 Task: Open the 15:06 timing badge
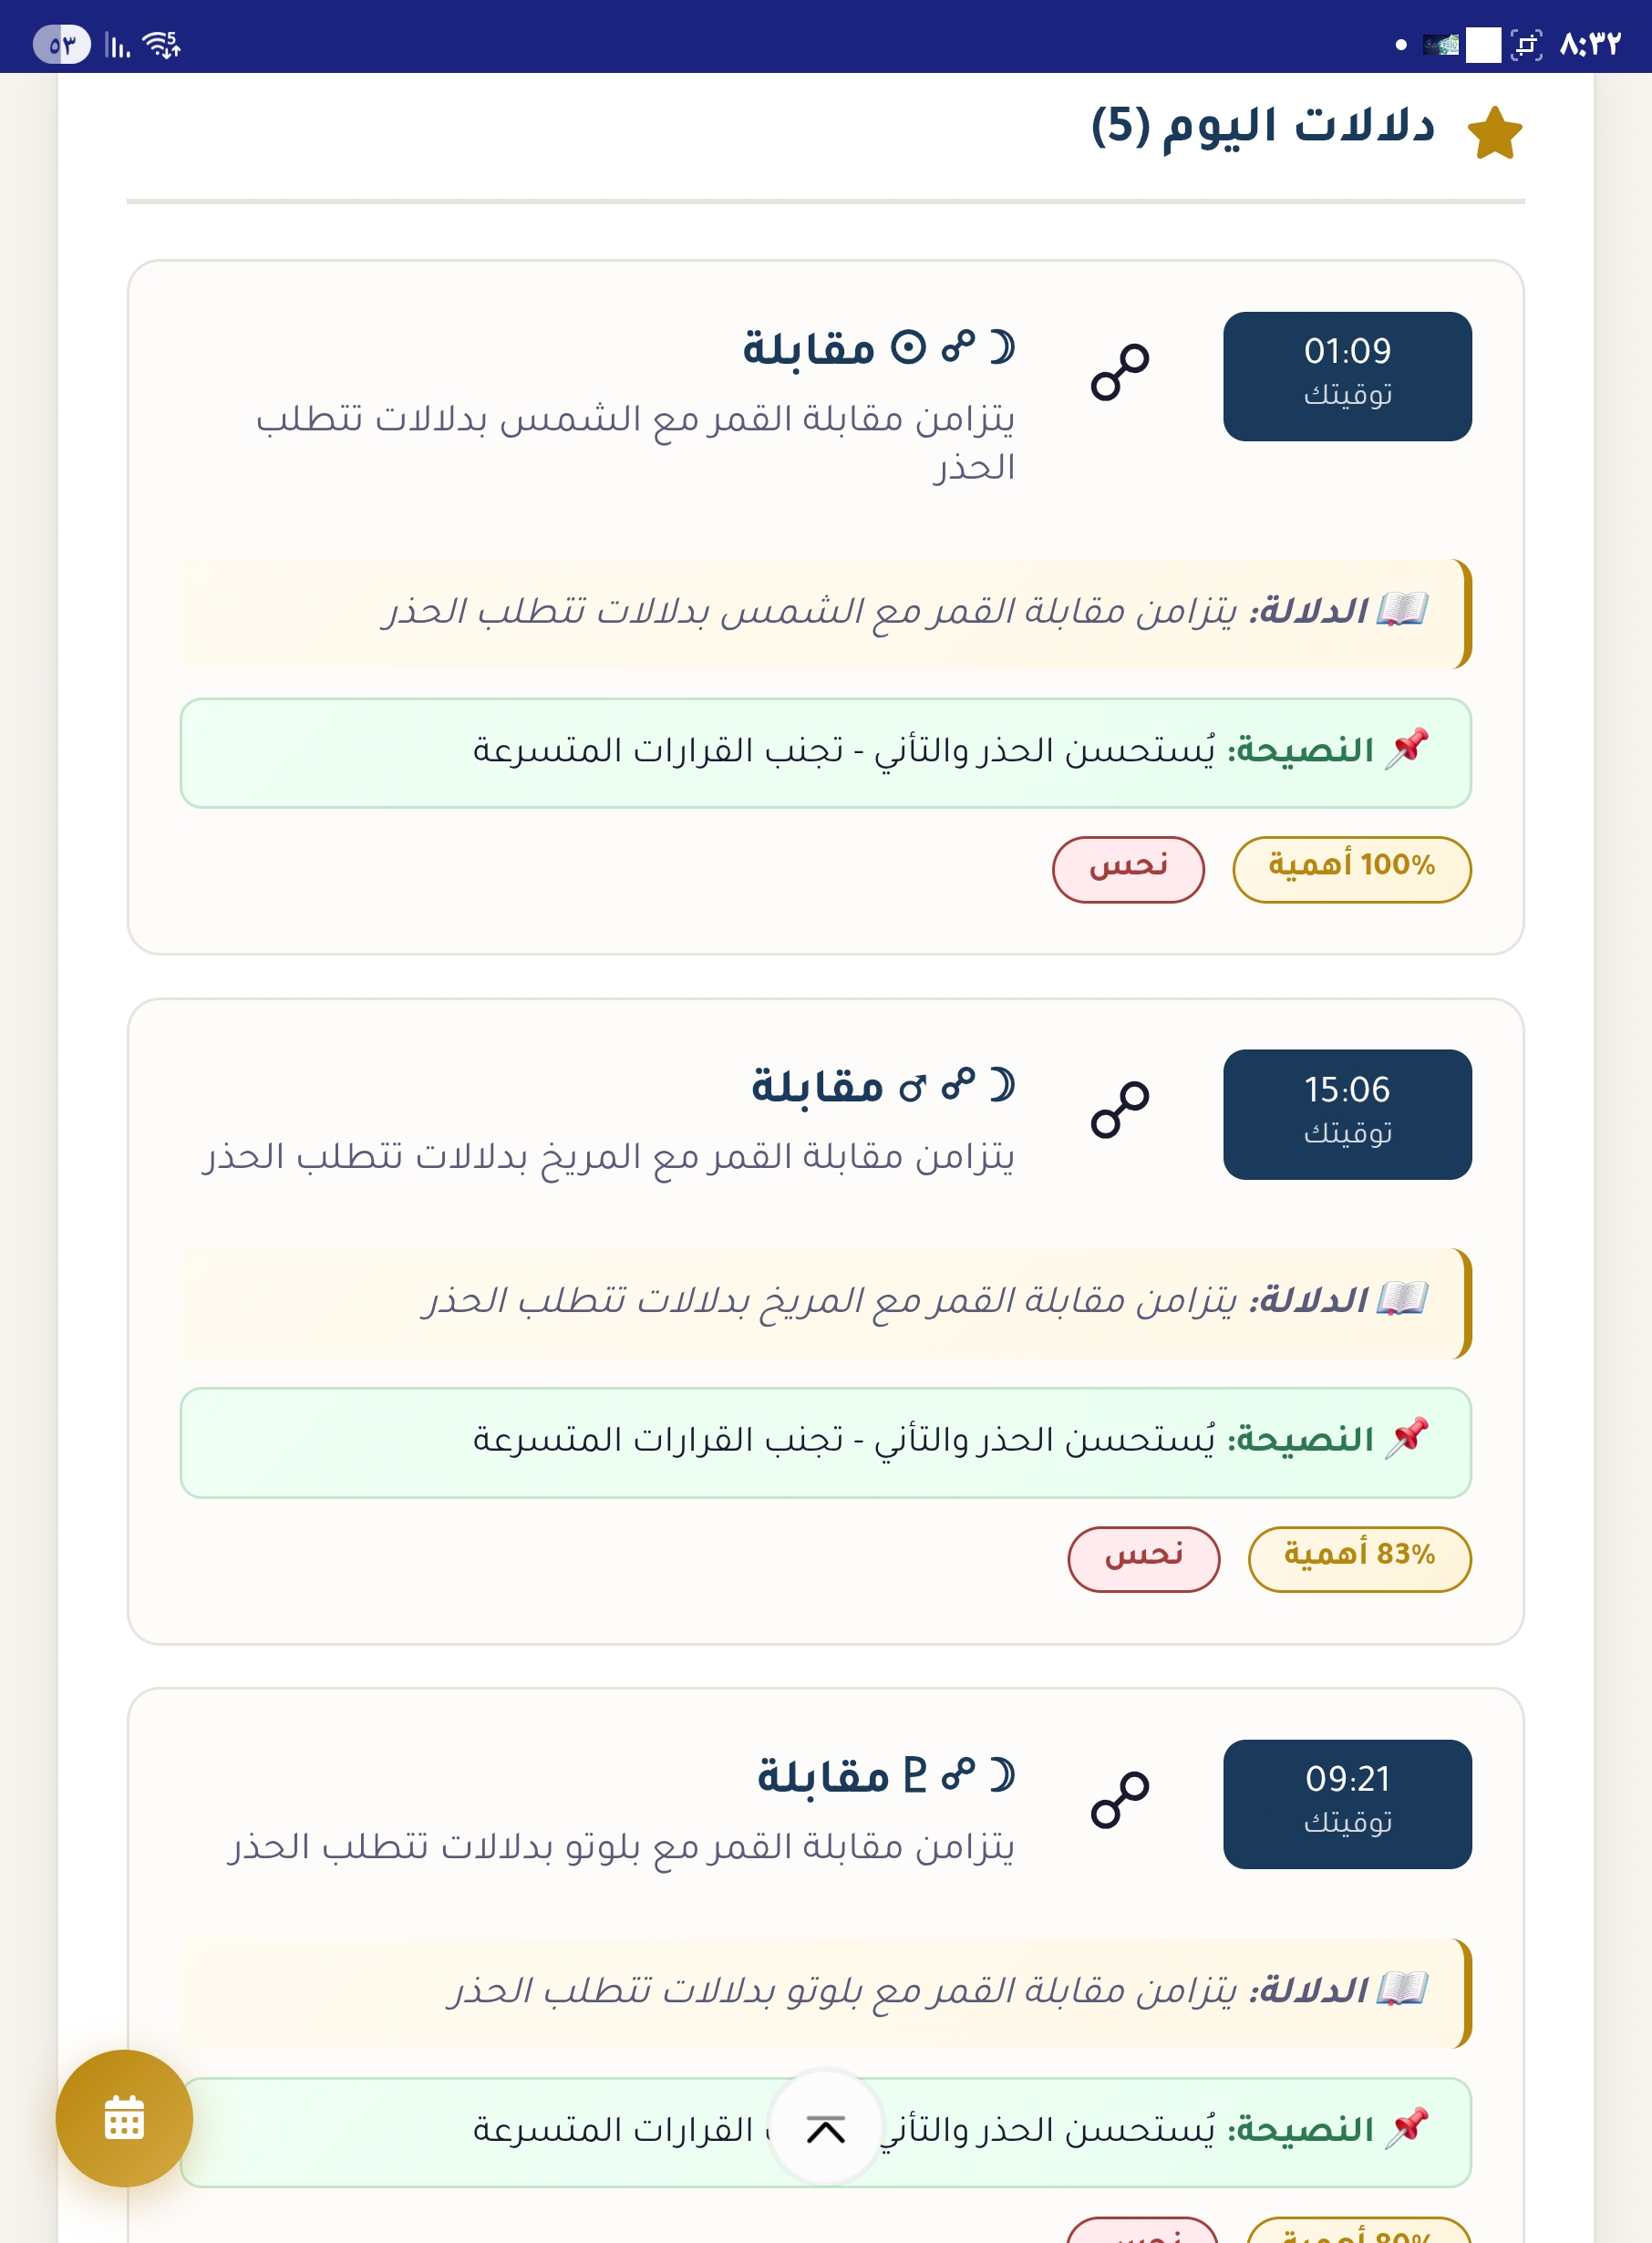point(1346,1113)
